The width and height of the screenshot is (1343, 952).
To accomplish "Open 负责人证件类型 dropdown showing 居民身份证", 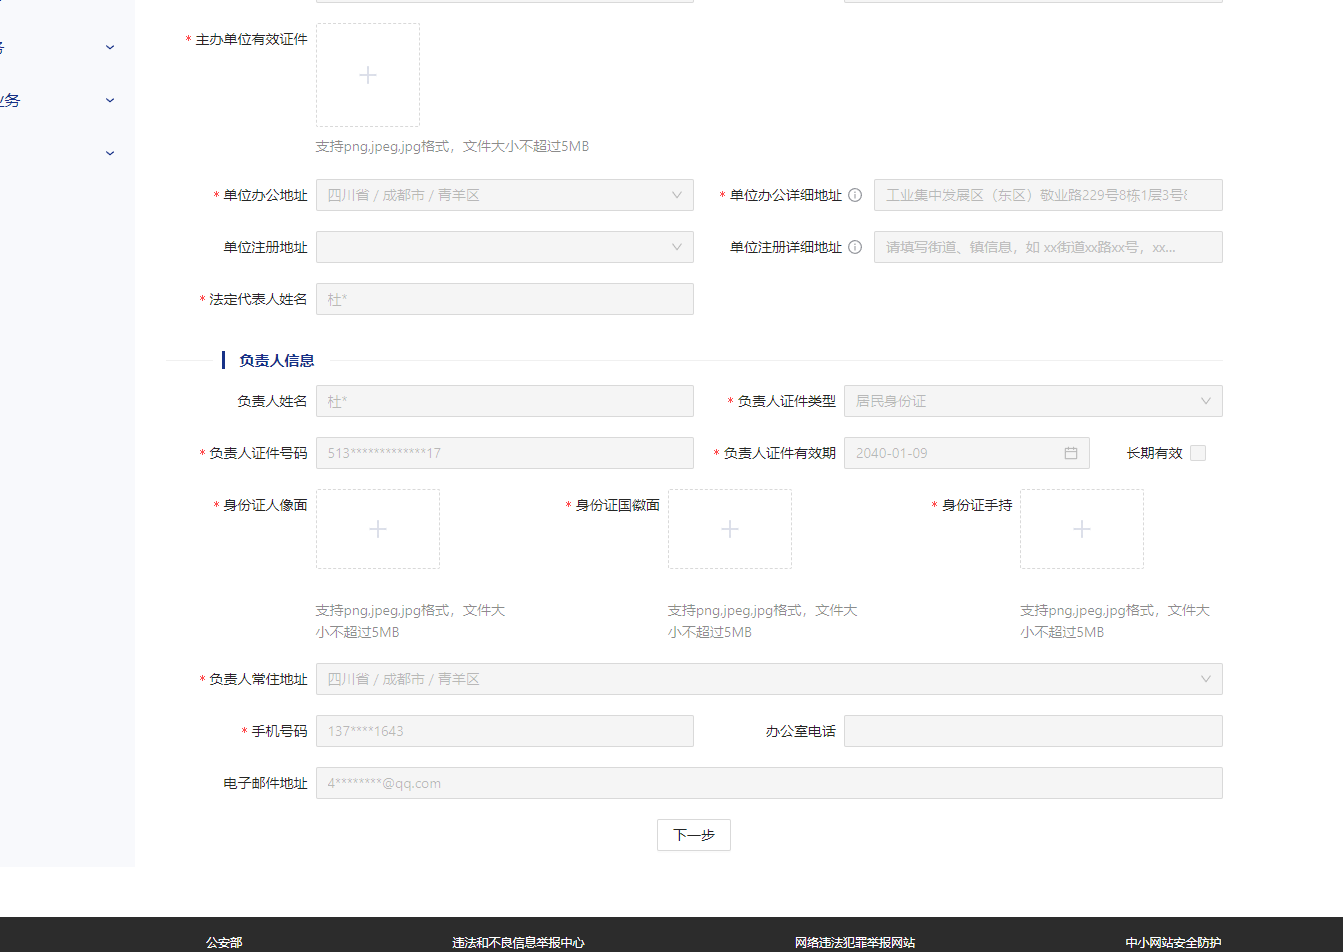I will click(1033, 401).
